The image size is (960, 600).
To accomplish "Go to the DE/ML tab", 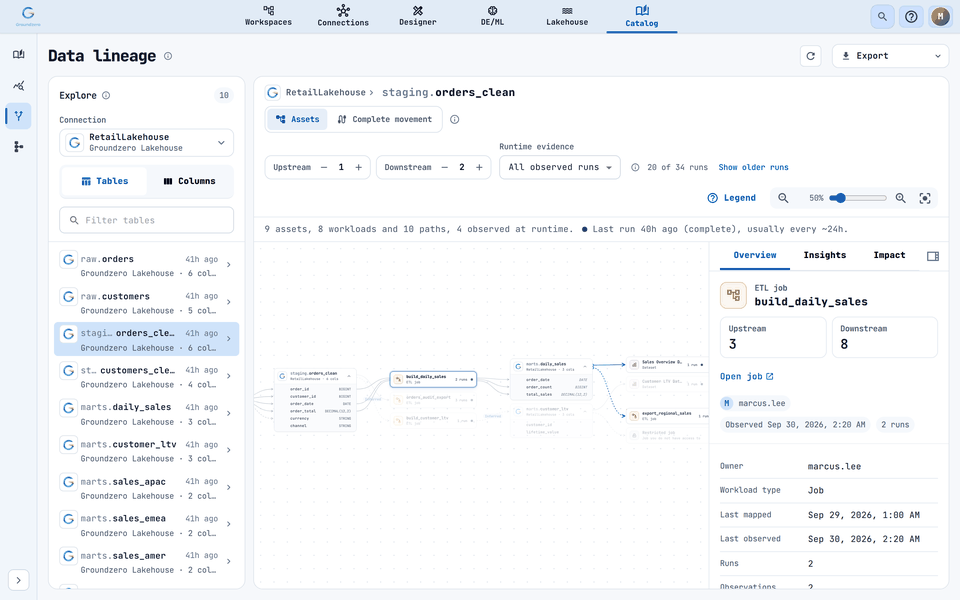I will 492,17.
